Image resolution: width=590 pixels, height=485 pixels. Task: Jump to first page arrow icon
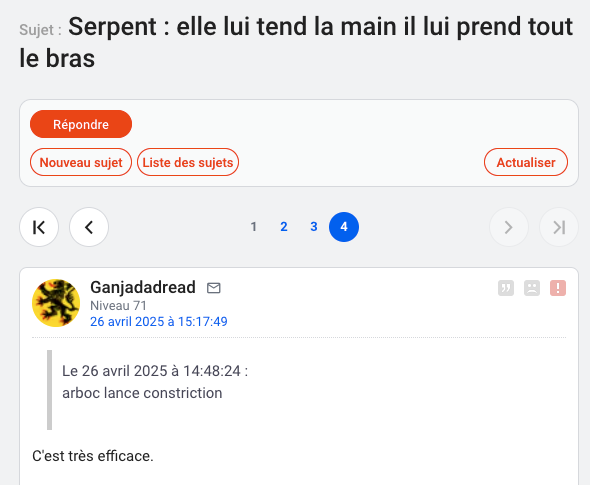click(x=39, y=227)
